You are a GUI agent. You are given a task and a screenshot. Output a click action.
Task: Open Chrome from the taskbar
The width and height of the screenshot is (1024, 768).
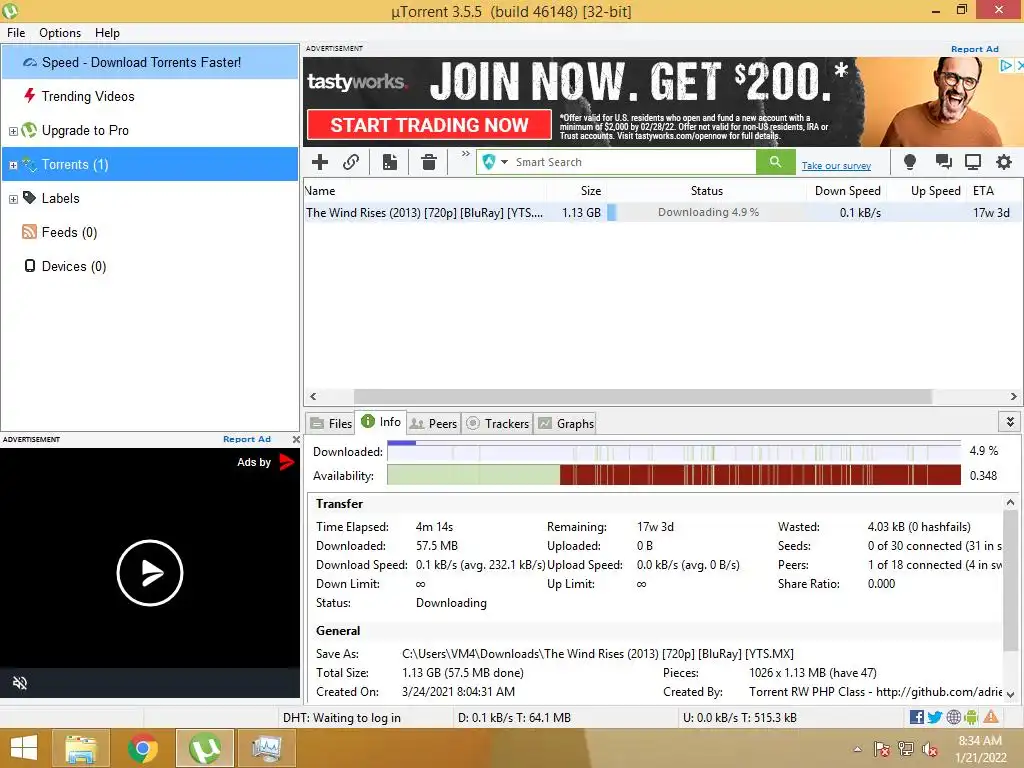tap(142, 748)
